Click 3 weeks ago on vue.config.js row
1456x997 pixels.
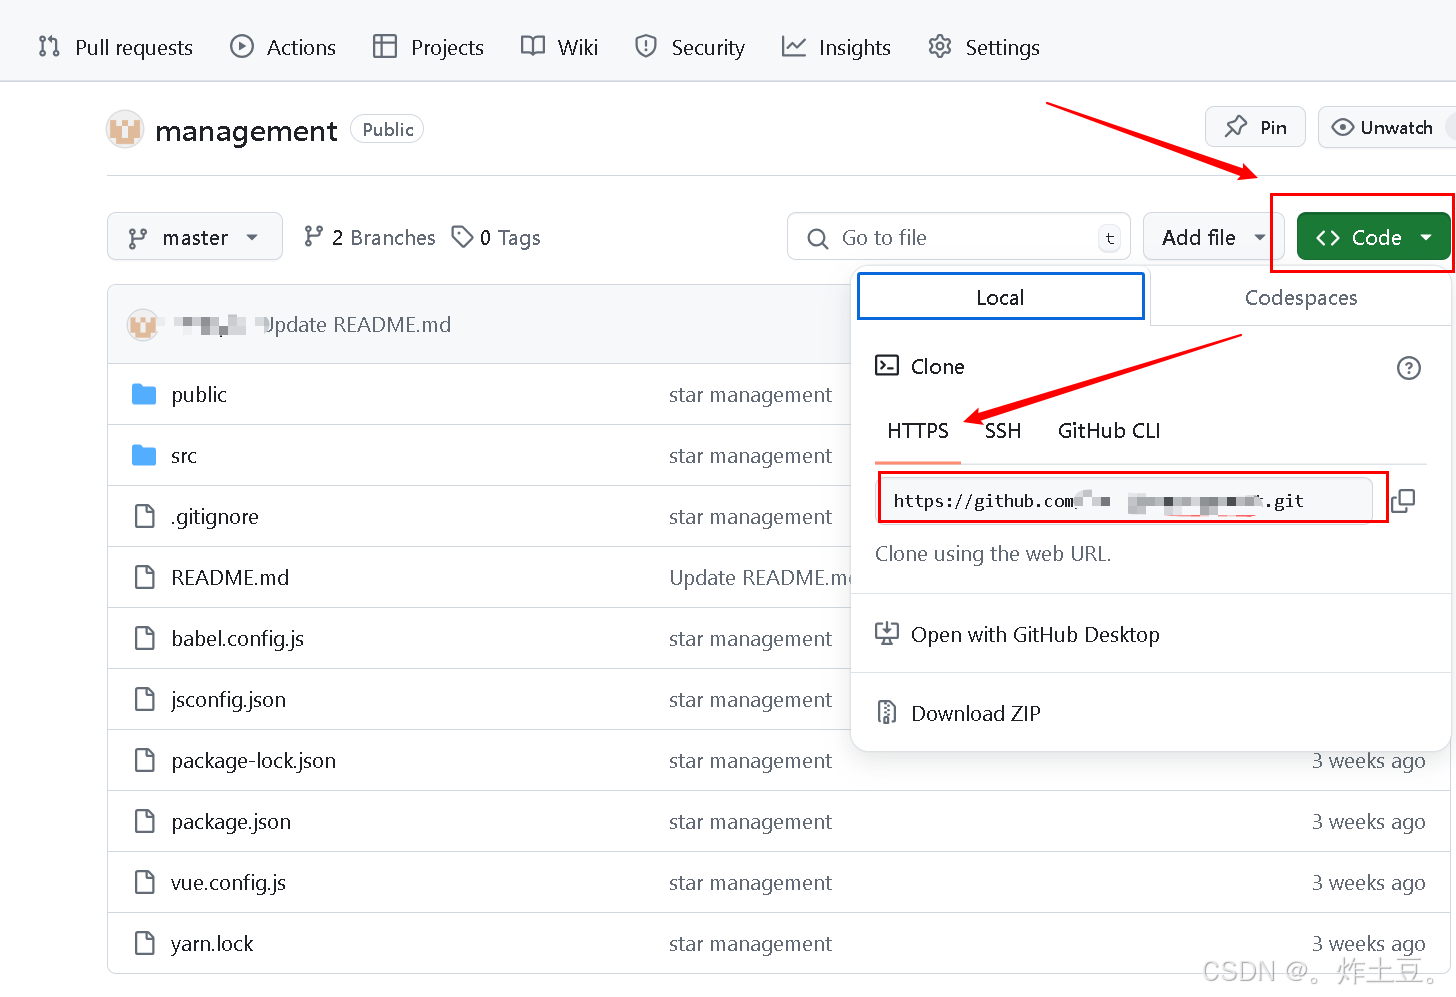click(x=1368, y=883)
